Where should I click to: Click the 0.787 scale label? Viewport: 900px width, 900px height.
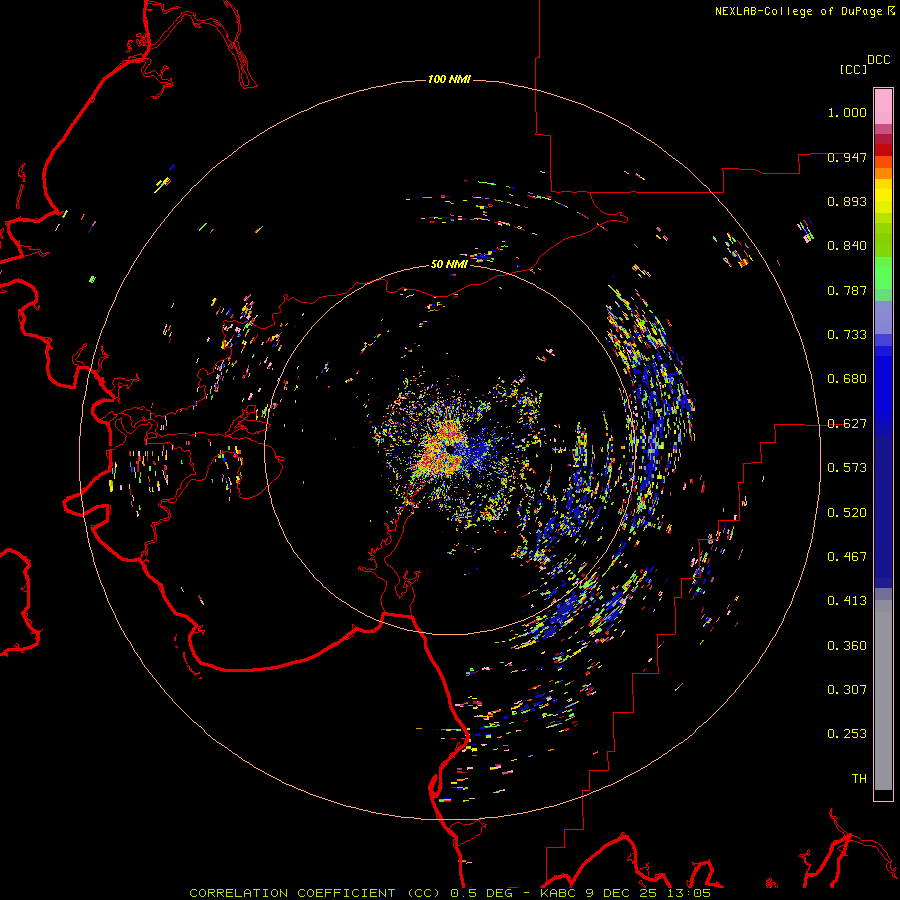point(847,290)
